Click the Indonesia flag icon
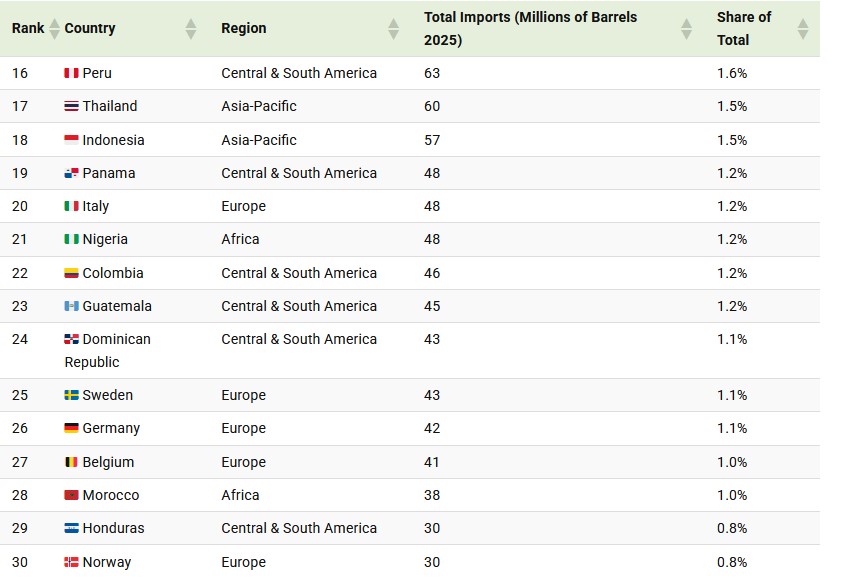This screenshot has width=843, height=585. (x=71, y=140)
